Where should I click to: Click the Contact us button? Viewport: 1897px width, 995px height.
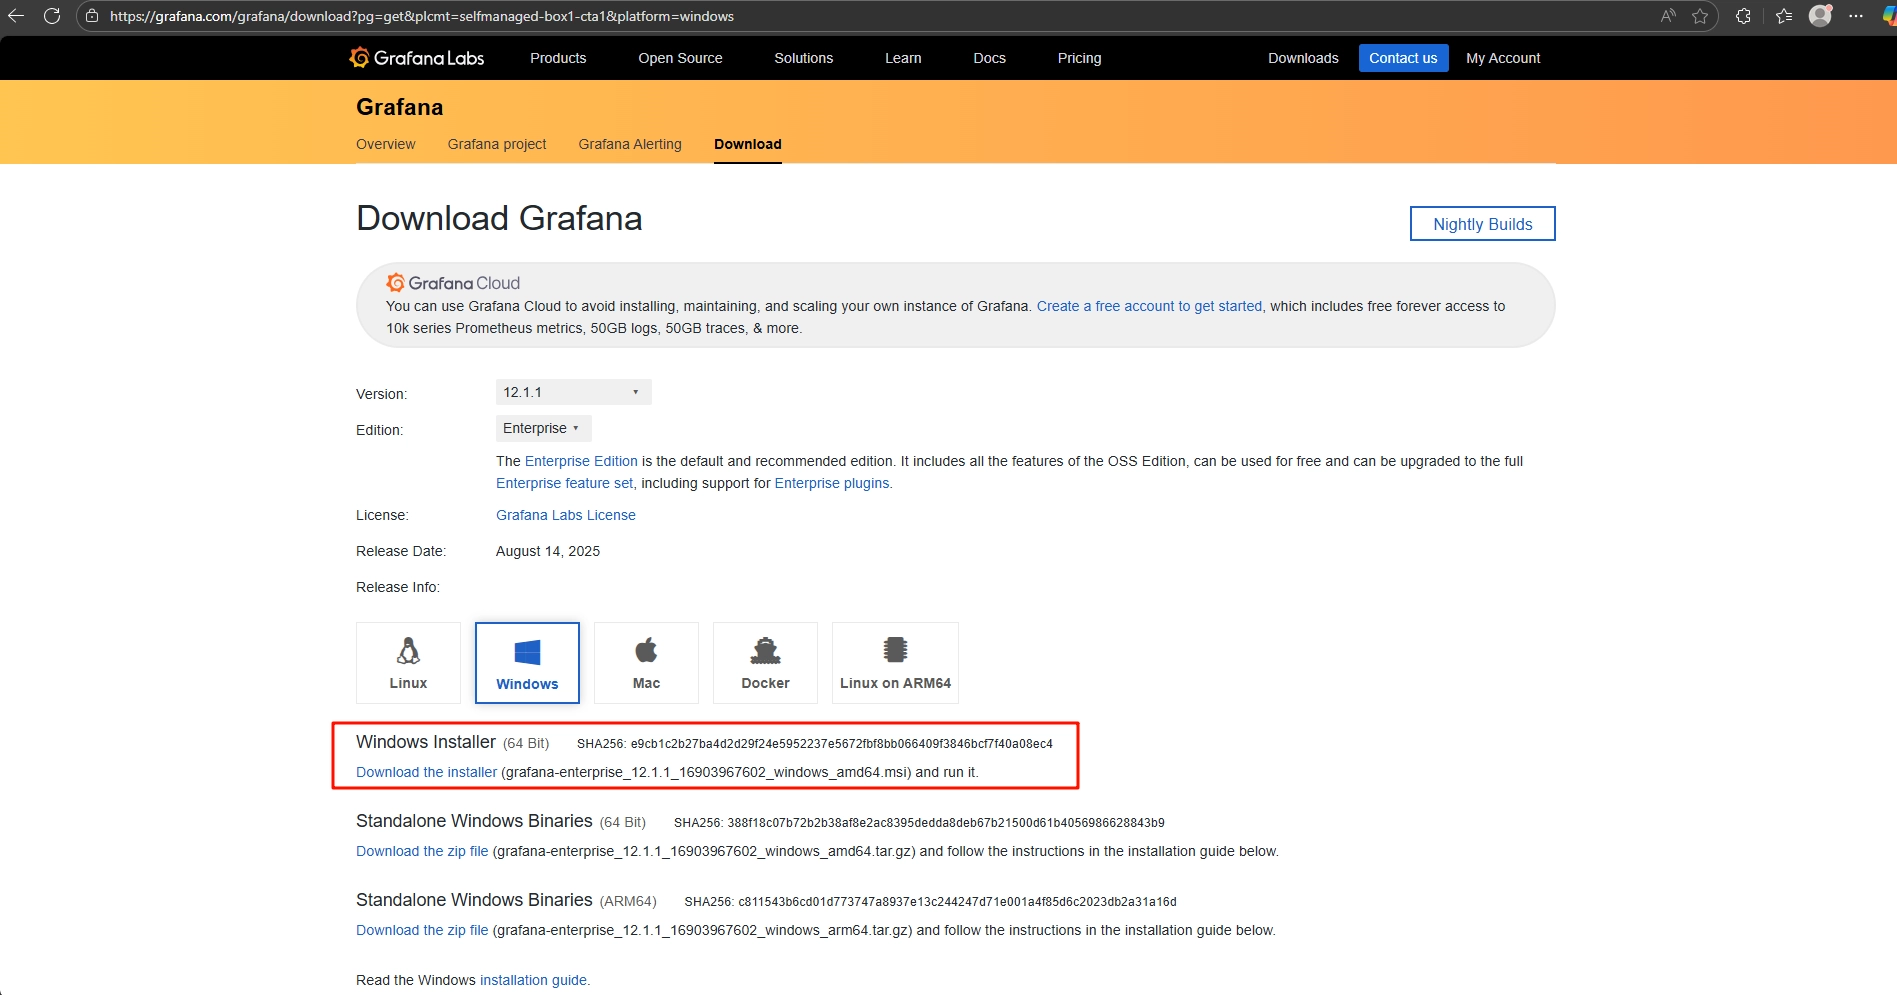pos(1403,58)
